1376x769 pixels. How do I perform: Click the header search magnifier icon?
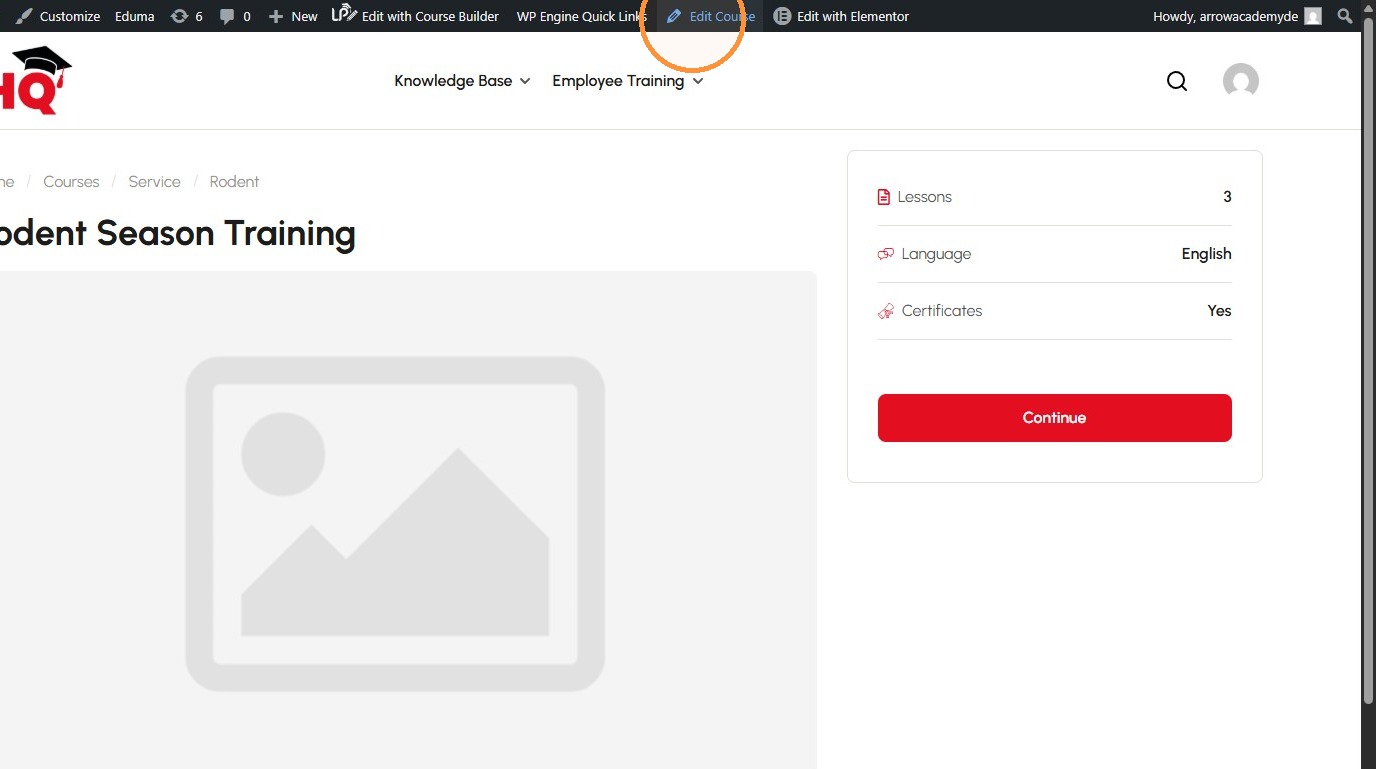pos(1177,81)
